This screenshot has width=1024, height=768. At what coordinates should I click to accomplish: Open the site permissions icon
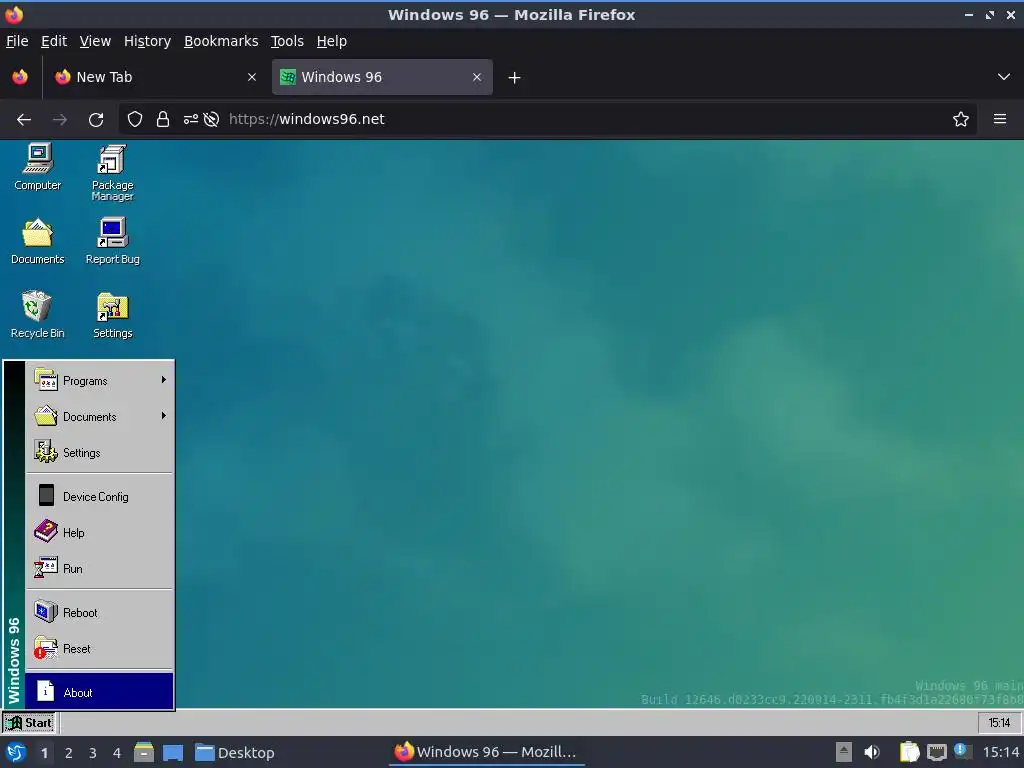click(x=190, y=120)
